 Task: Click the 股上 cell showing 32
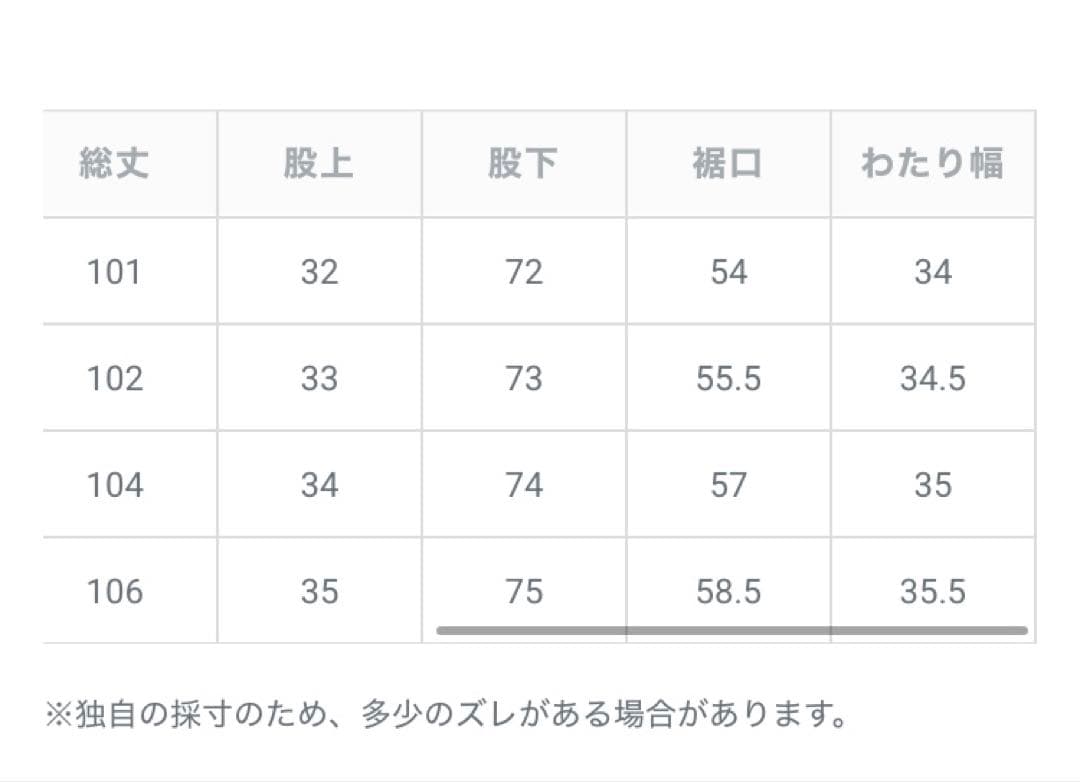coord(319,271)
